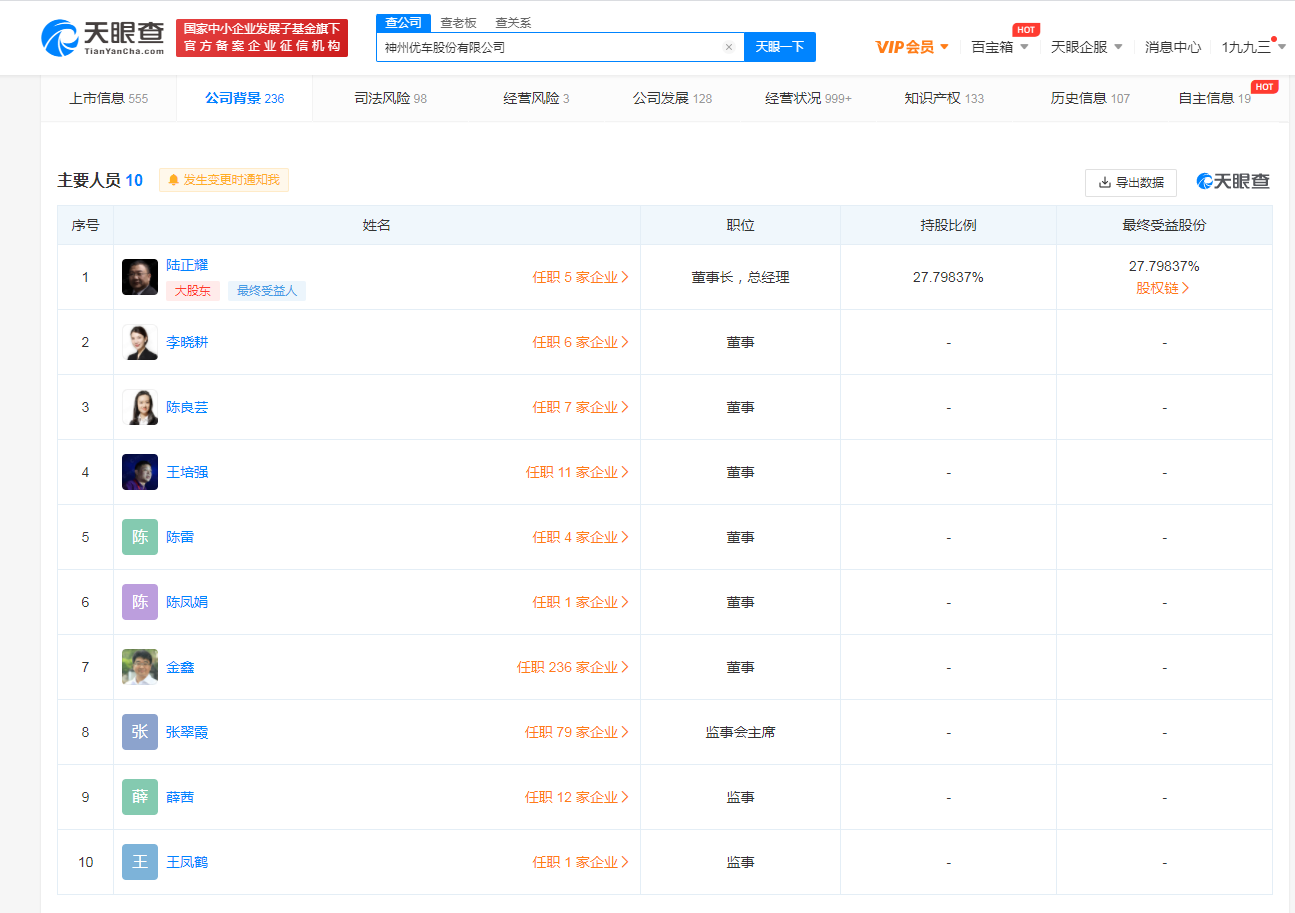The height and width of the screenshot is (913, 1295).
Task: Expand 任职 6 家企业 for 李晓耕
Action: click(x=580, y=342)
